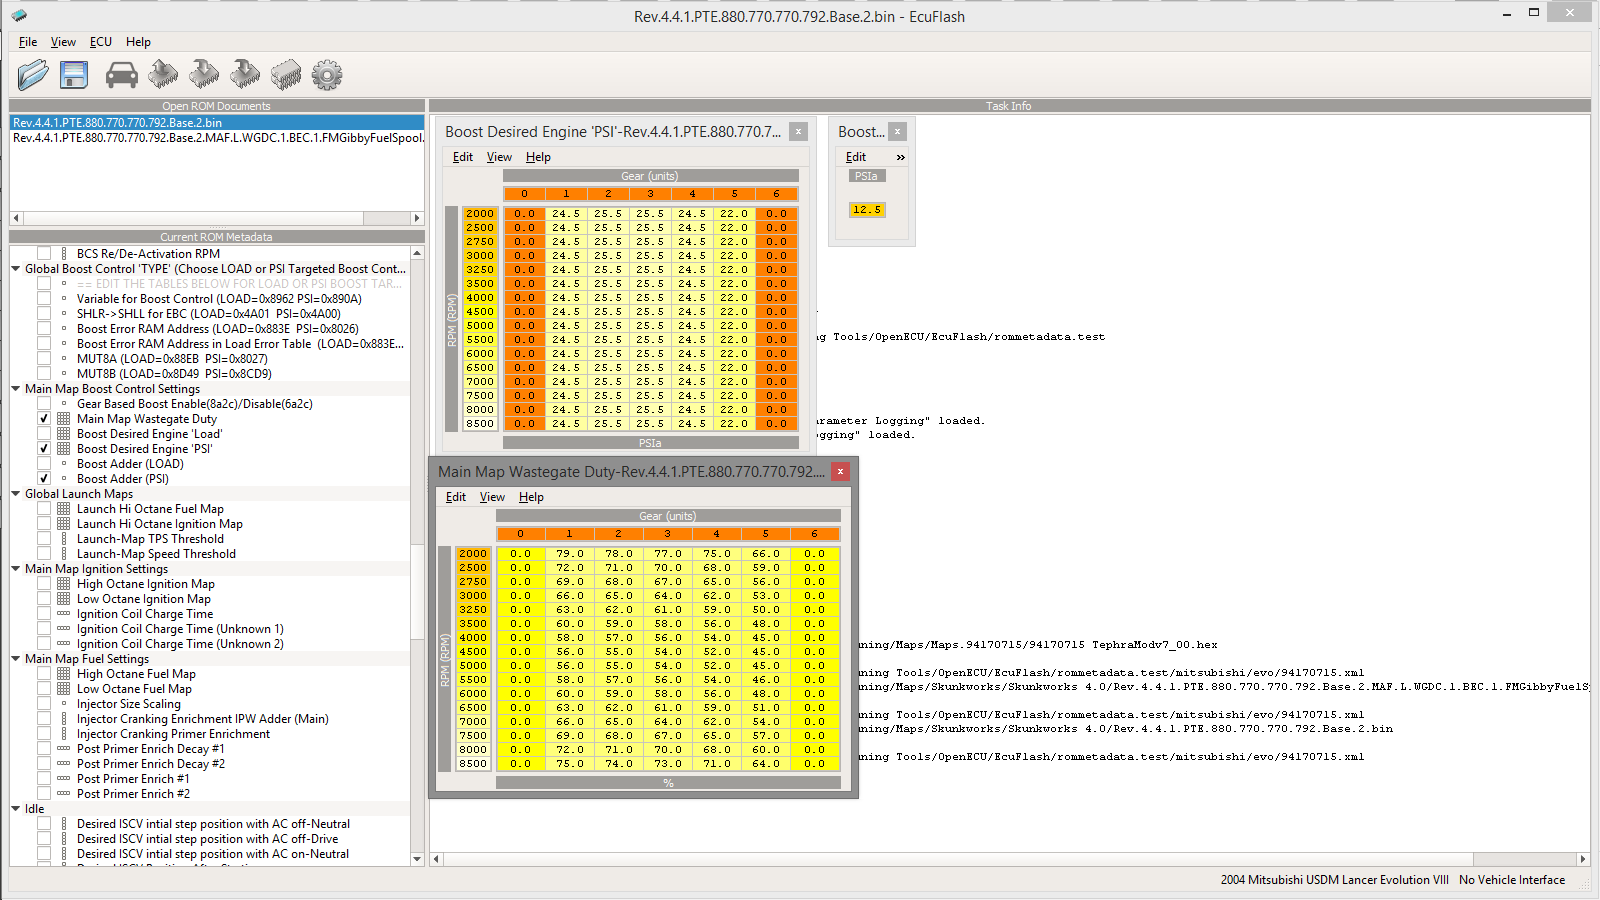1600x900 pixels.
Task: Uncheck the Boost Adder (PSI) checkbox
Action: [x=44, y=479]
